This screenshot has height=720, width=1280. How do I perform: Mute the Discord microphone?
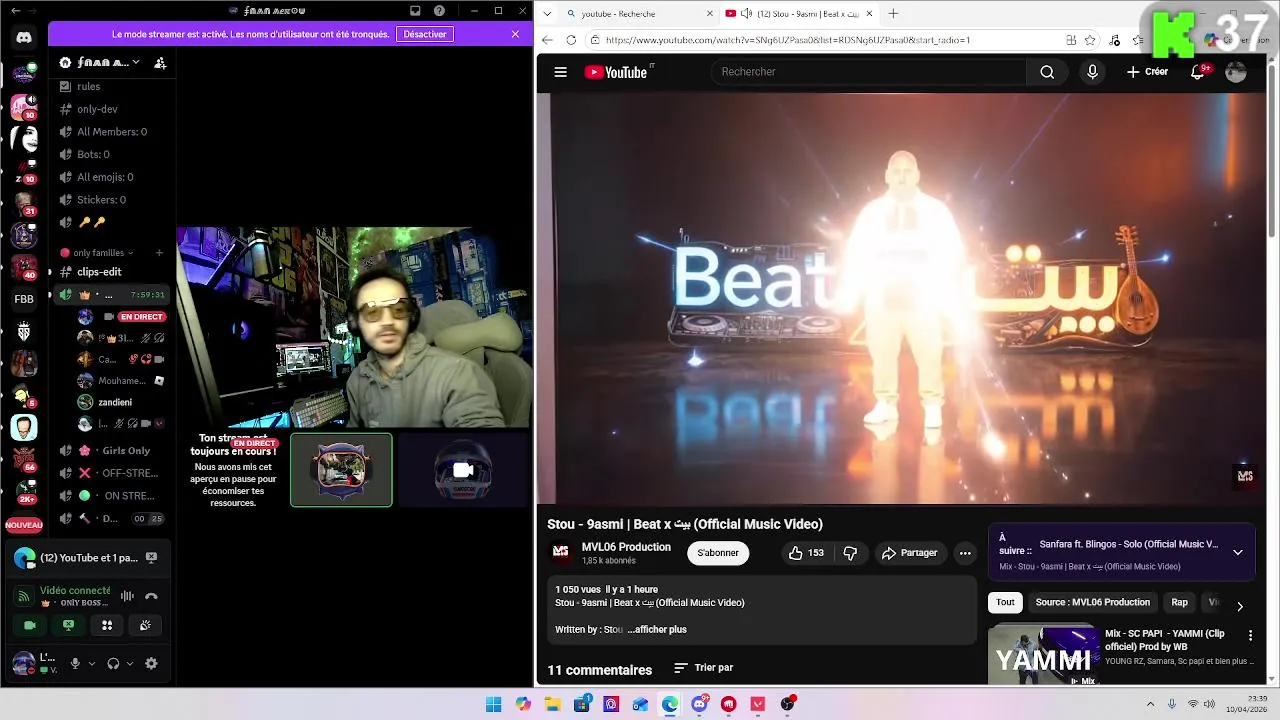coord(74,663)
